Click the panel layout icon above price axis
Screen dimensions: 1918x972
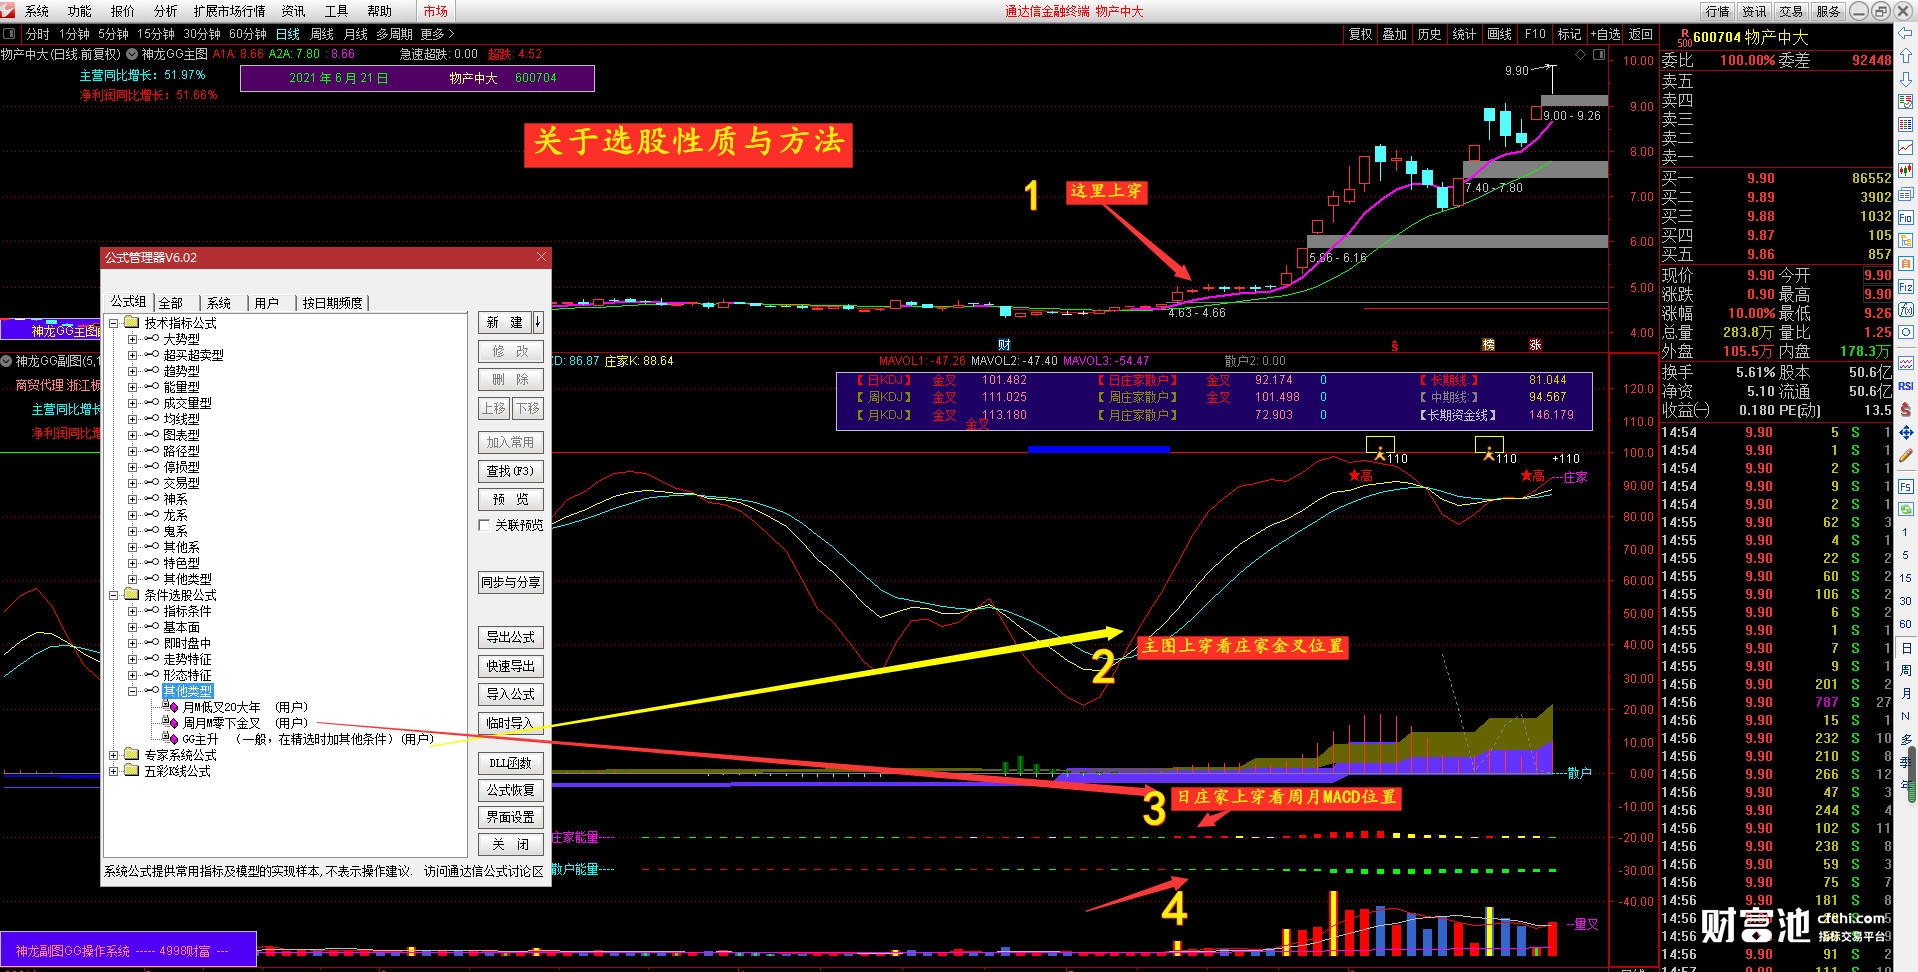pyautogui.click(x=1598, y=55)
